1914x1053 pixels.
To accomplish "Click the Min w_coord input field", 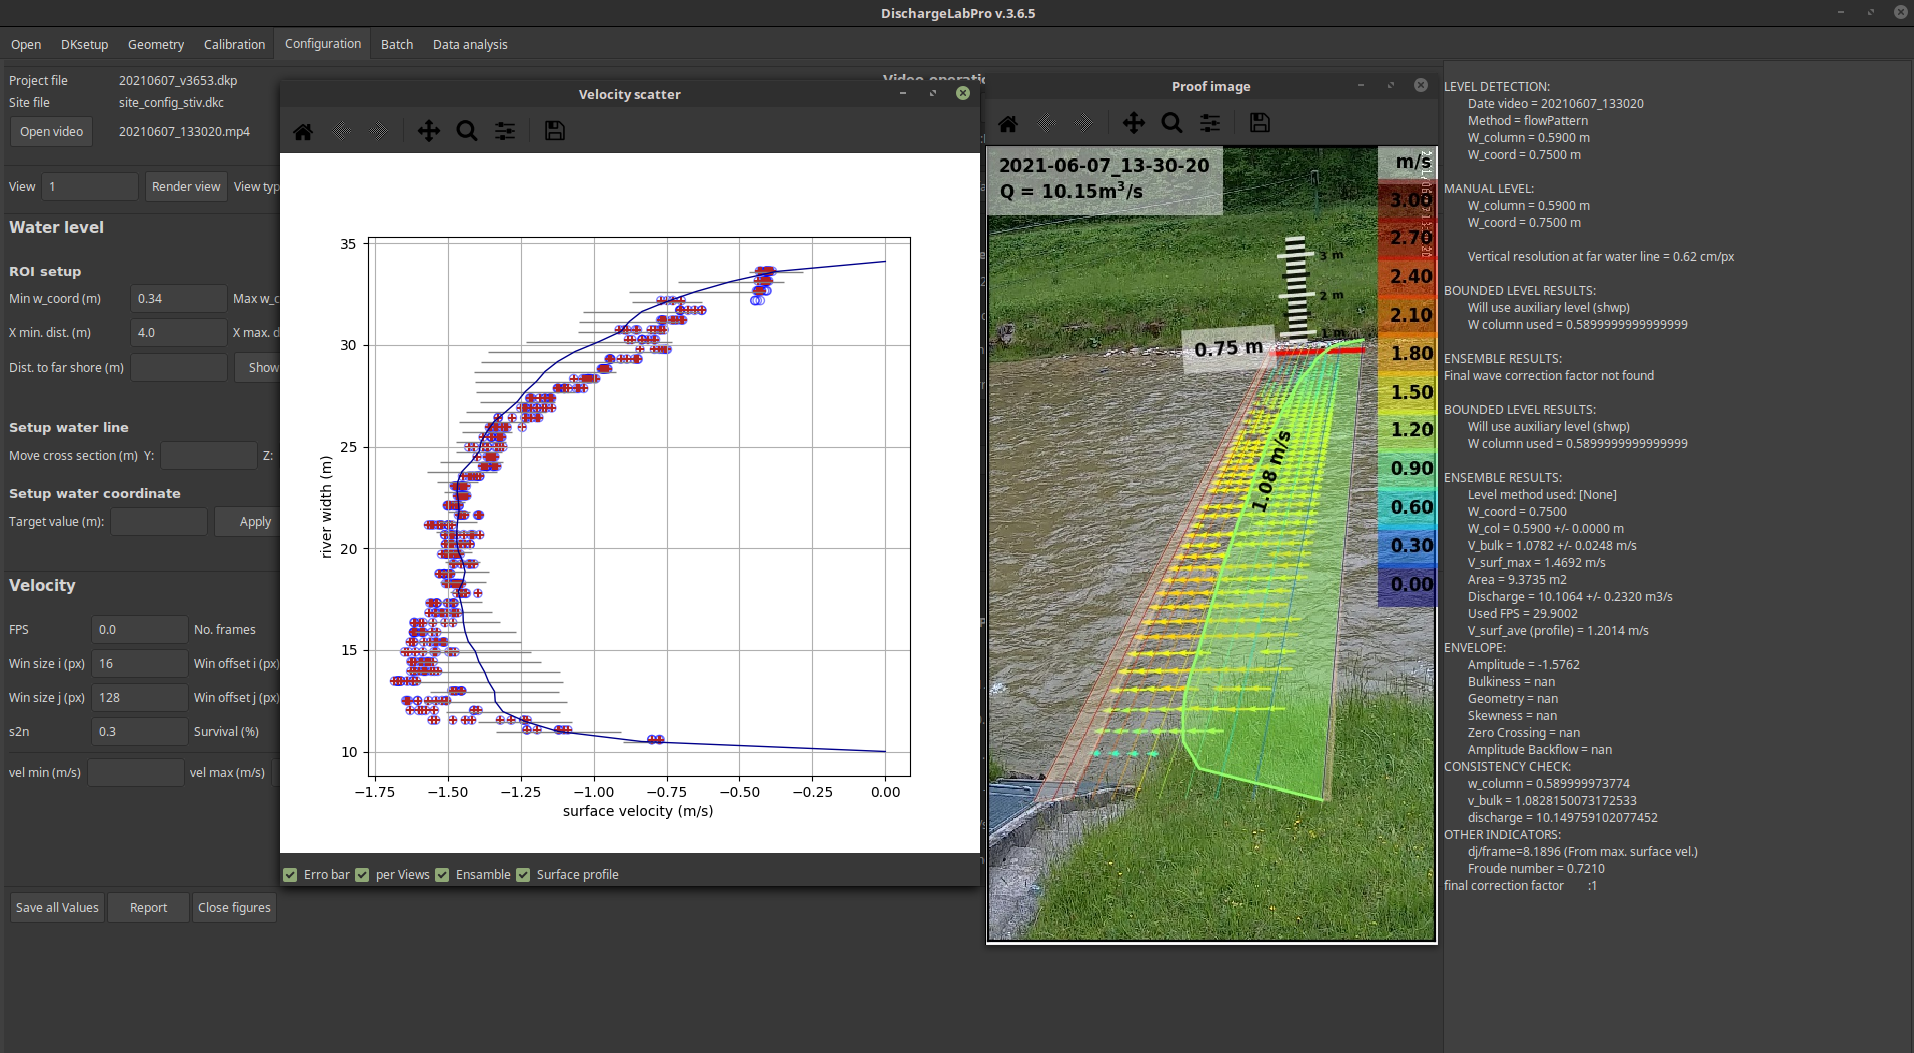I will (x=178, y=298).
